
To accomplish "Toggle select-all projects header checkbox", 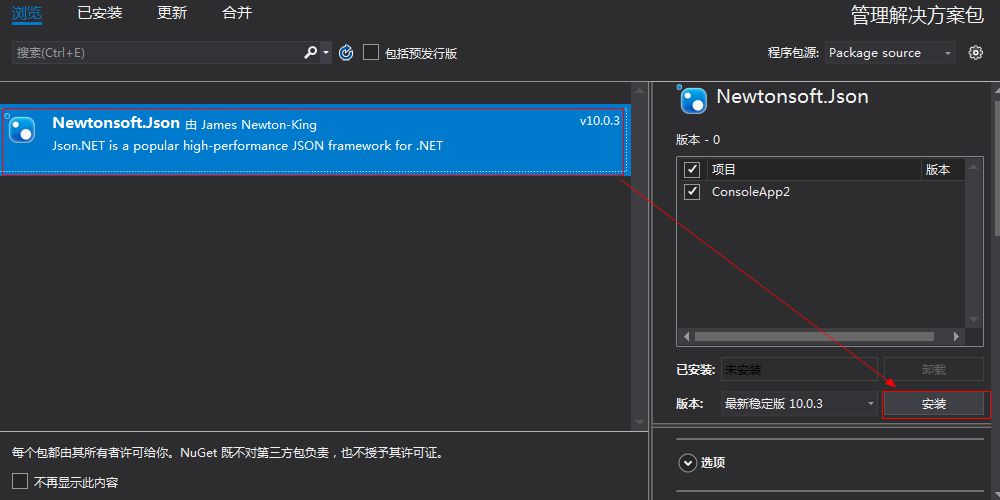I will click(x=692, y=170).
